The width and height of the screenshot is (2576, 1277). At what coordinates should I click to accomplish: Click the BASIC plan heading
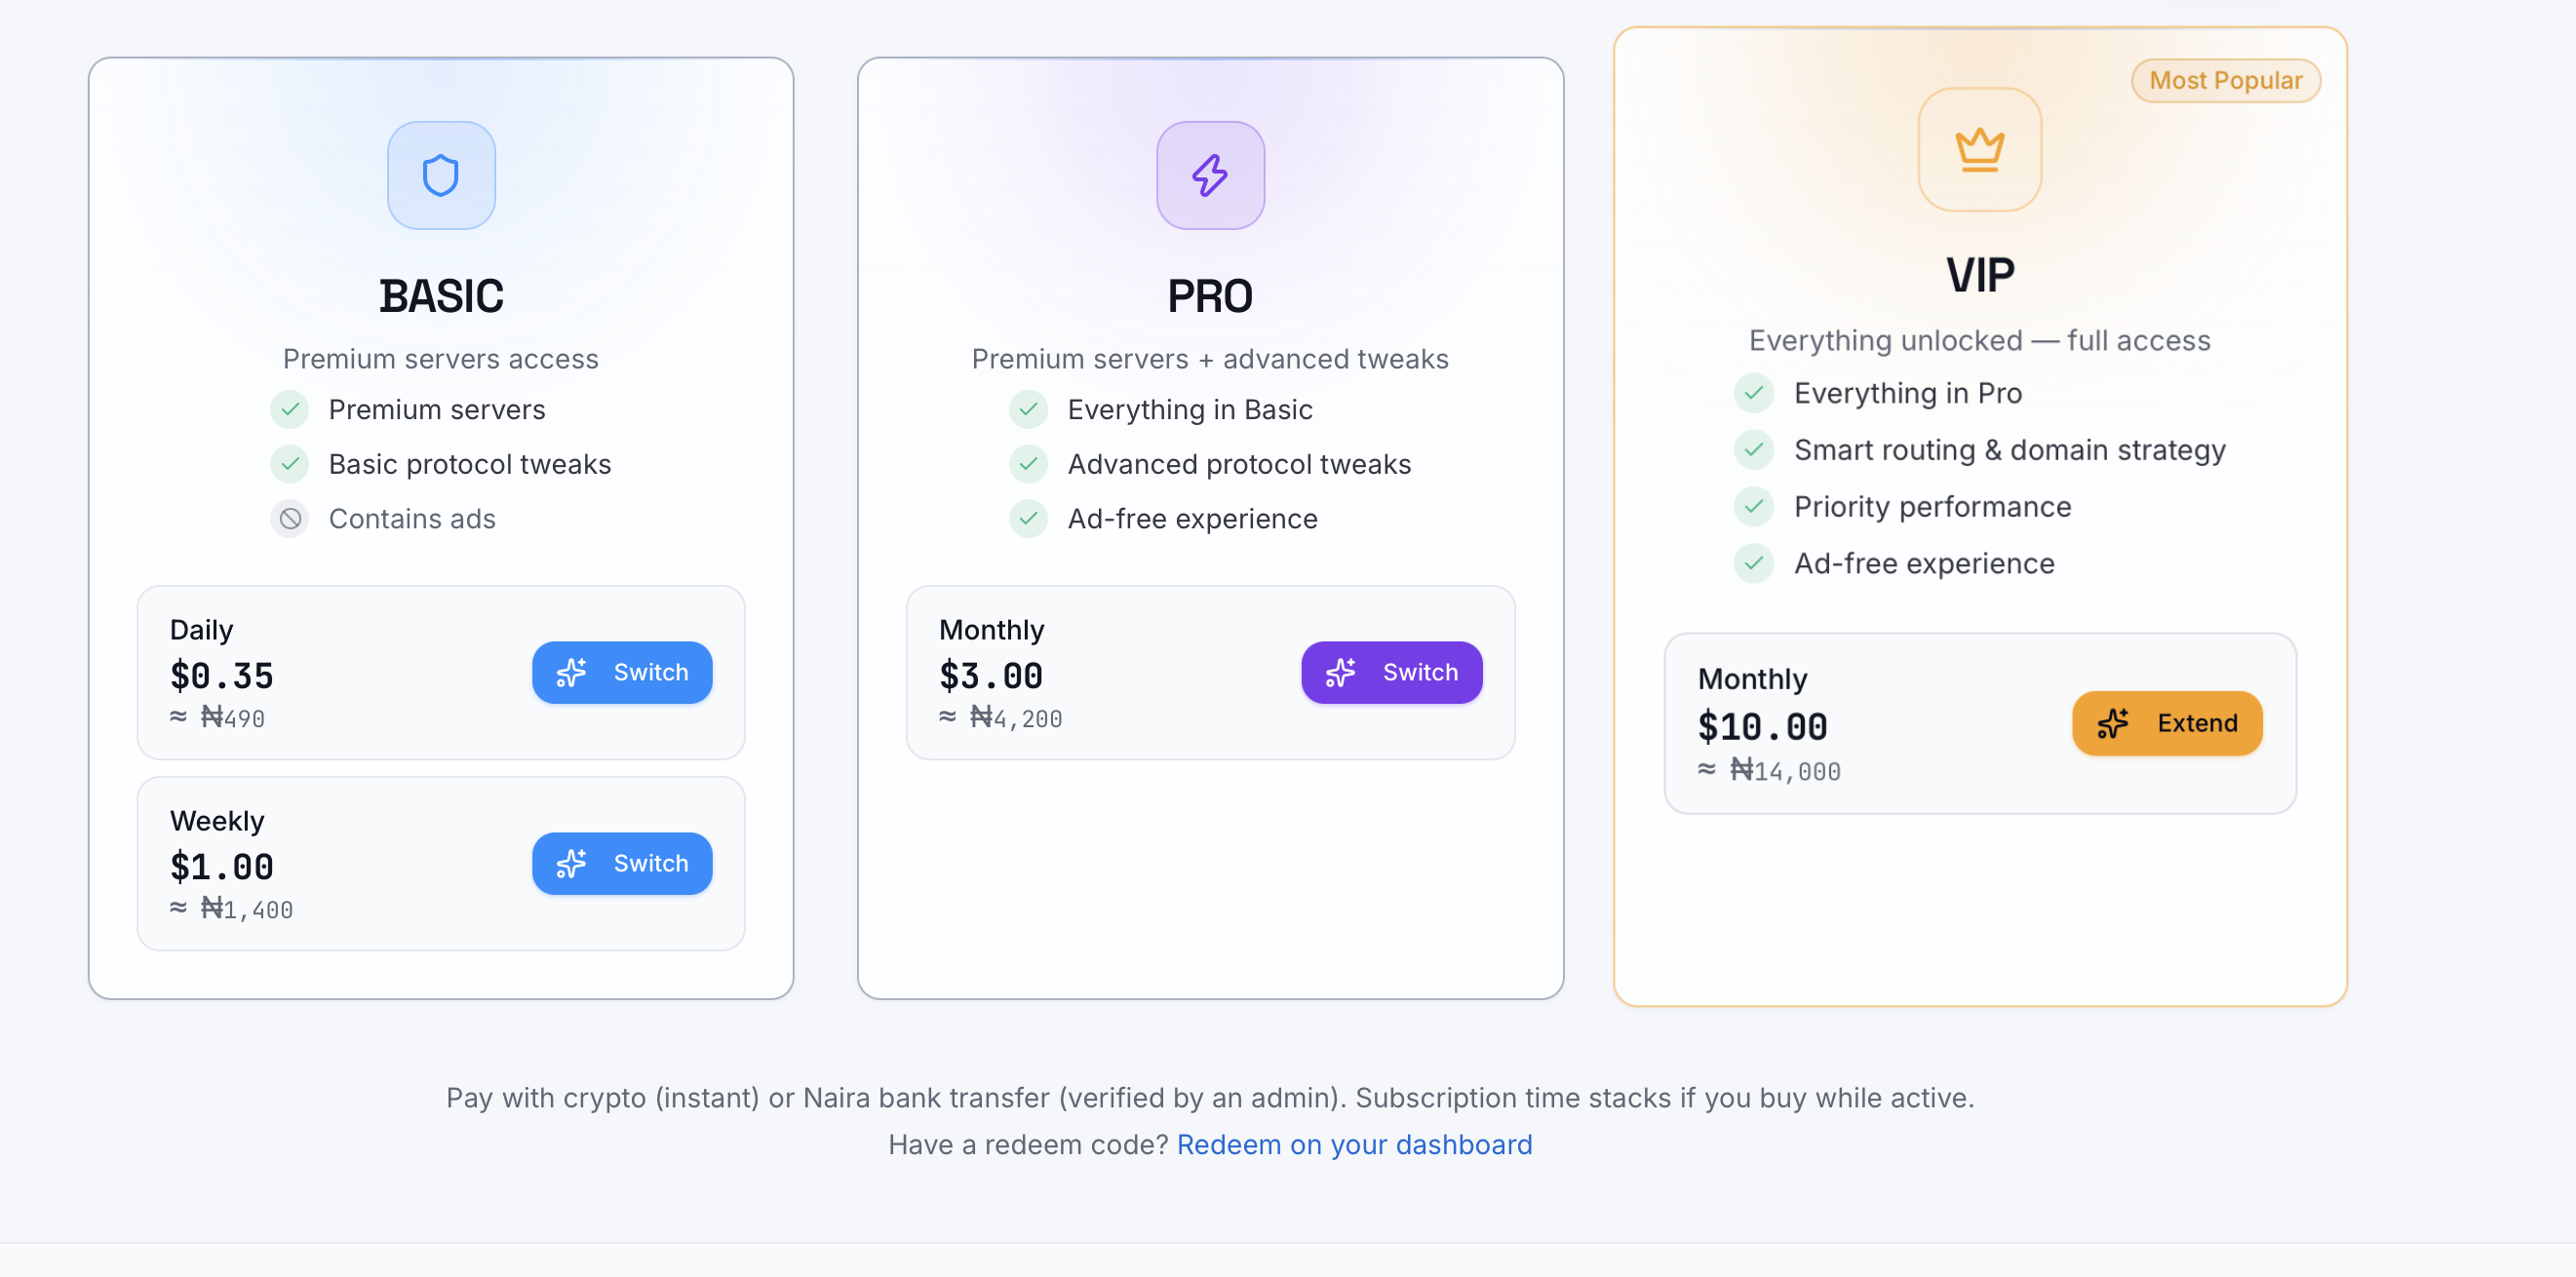click(x=441, y=296)
